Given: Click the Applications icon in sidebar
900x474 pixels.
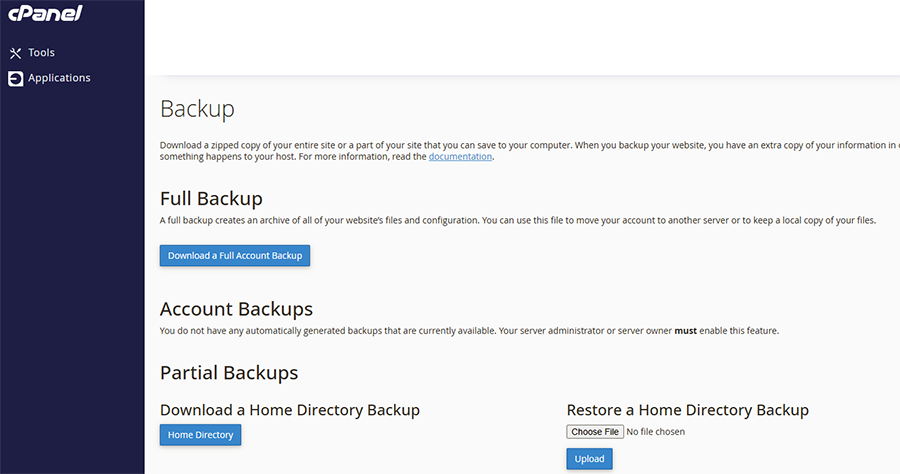Looking at the screenshot, I should click(15, 79).
